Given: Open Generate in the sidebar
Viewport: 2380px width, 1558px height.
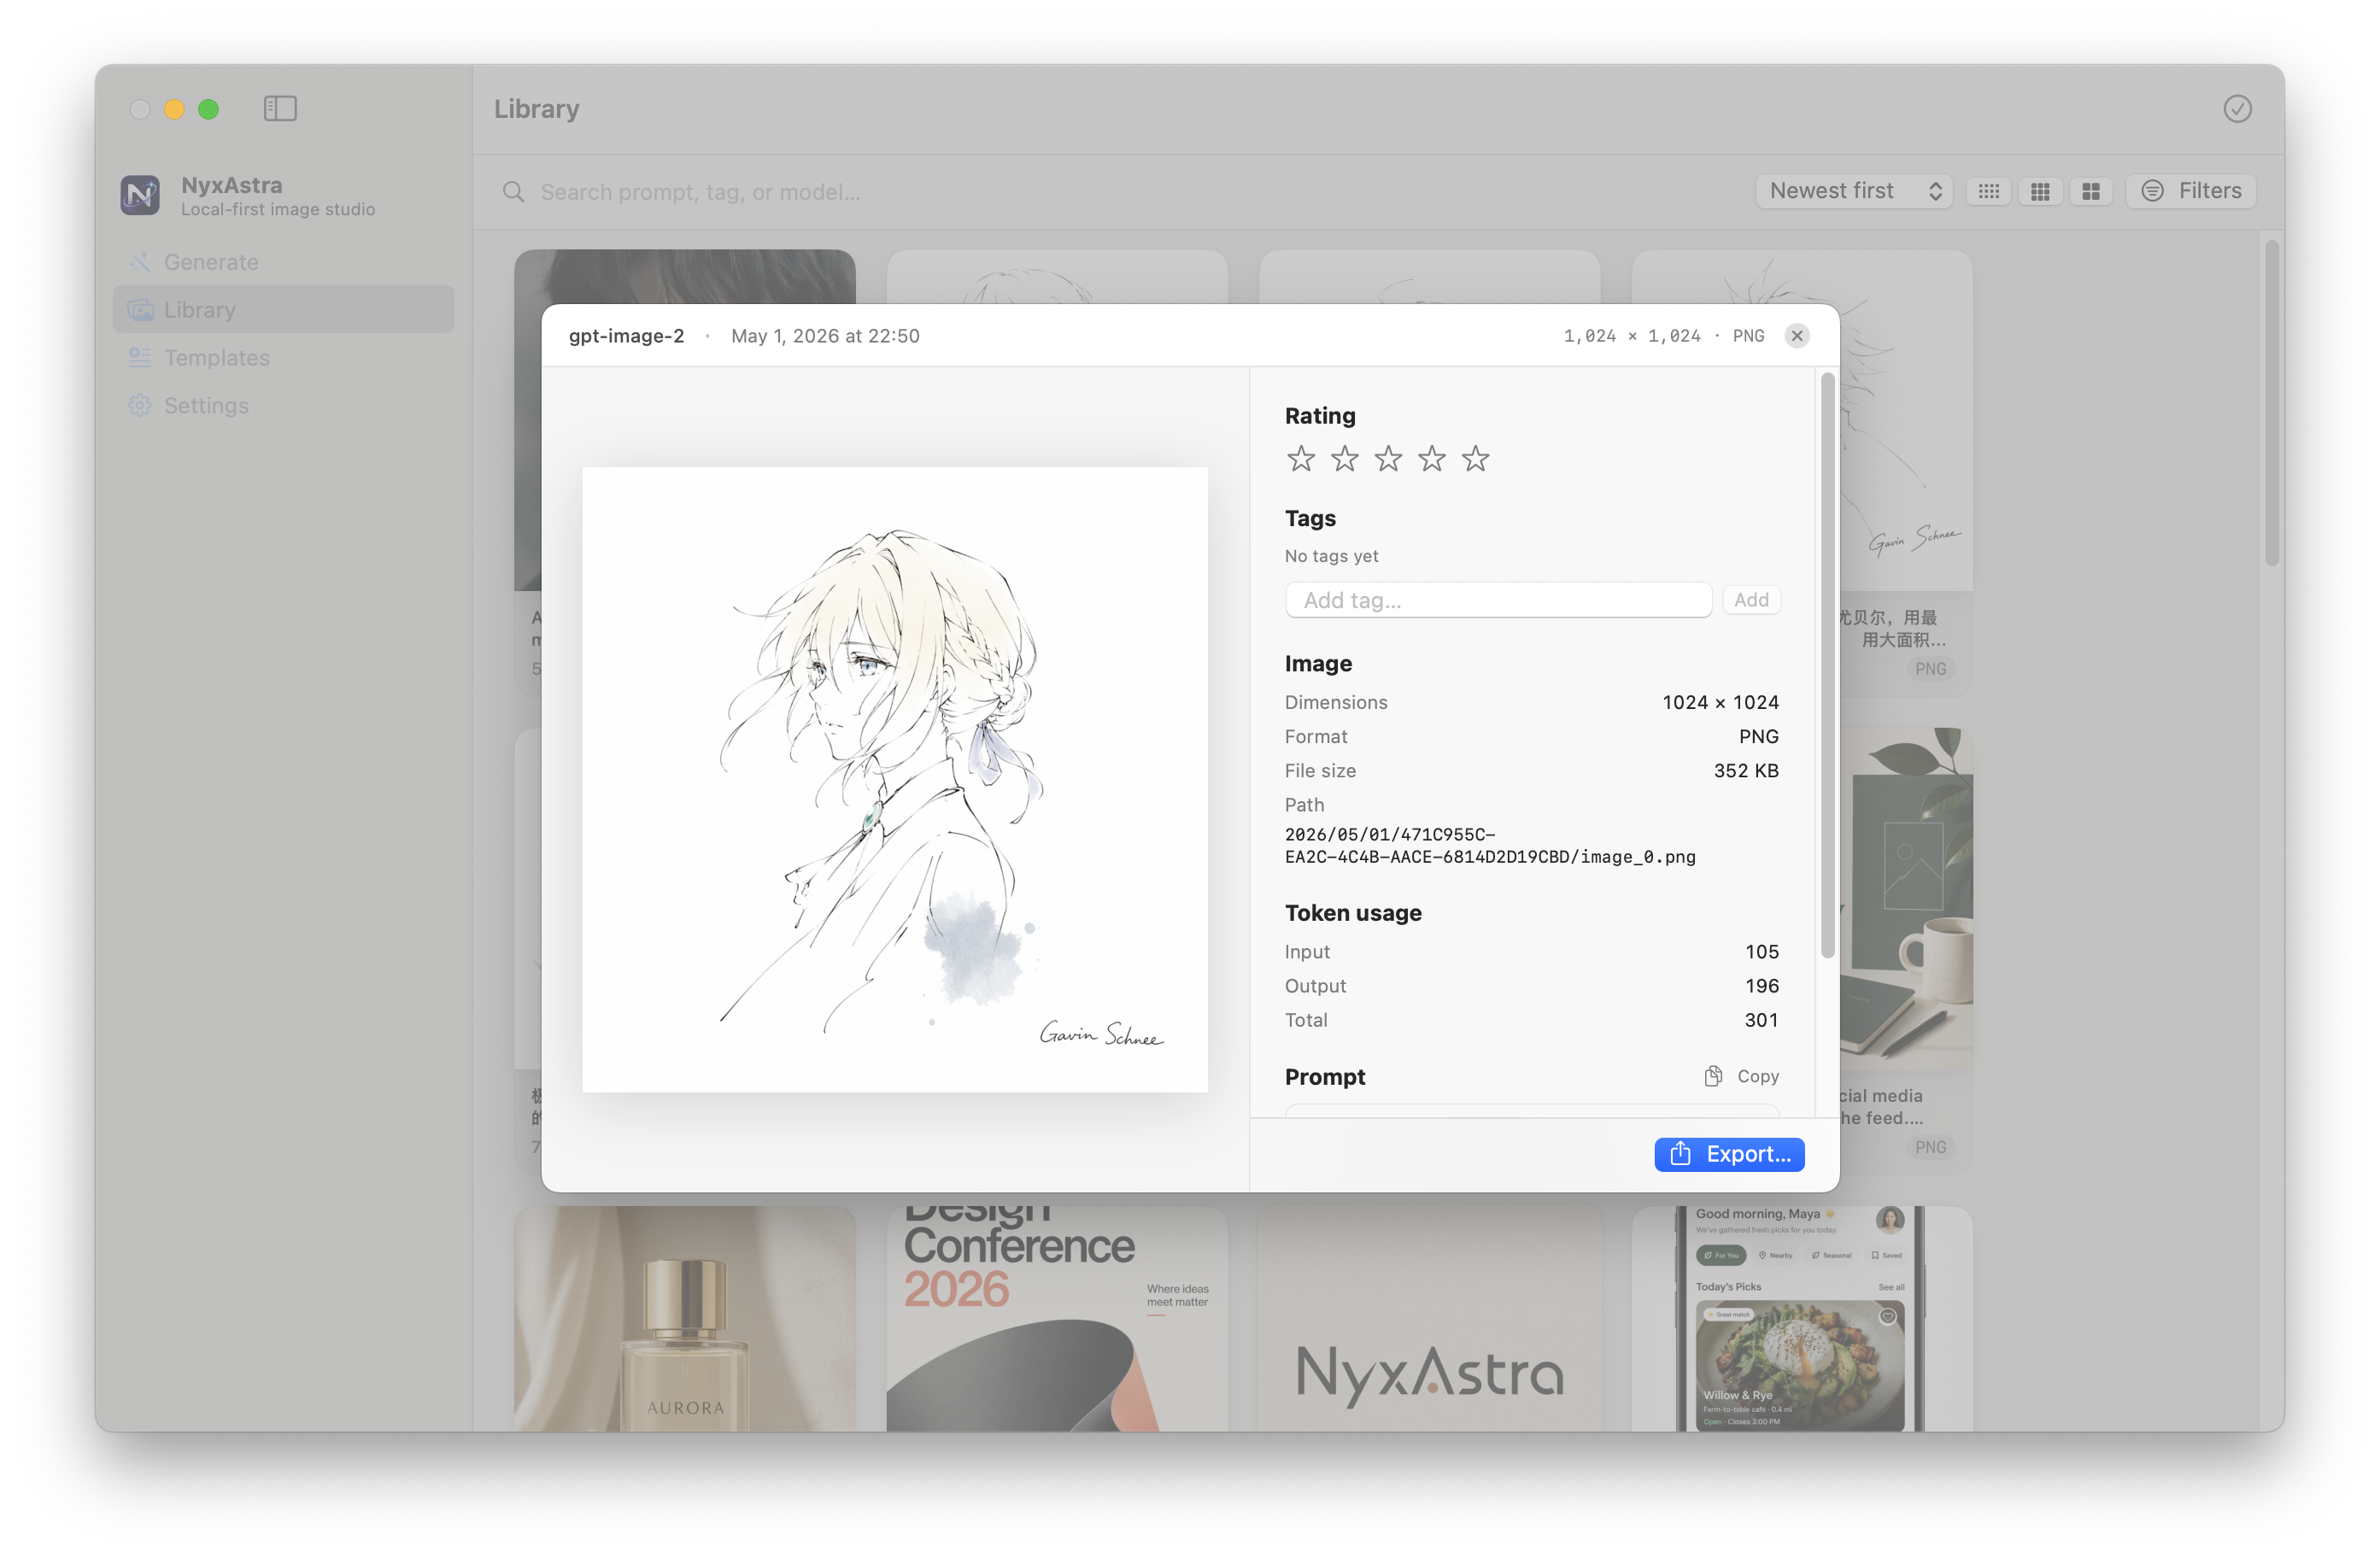Looking at the screenshot, I should 284,262.
